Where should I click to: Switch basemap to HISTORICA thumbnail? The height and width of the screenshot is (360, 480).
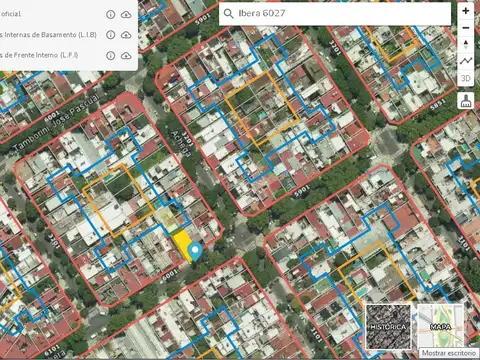tap(388, 327)
